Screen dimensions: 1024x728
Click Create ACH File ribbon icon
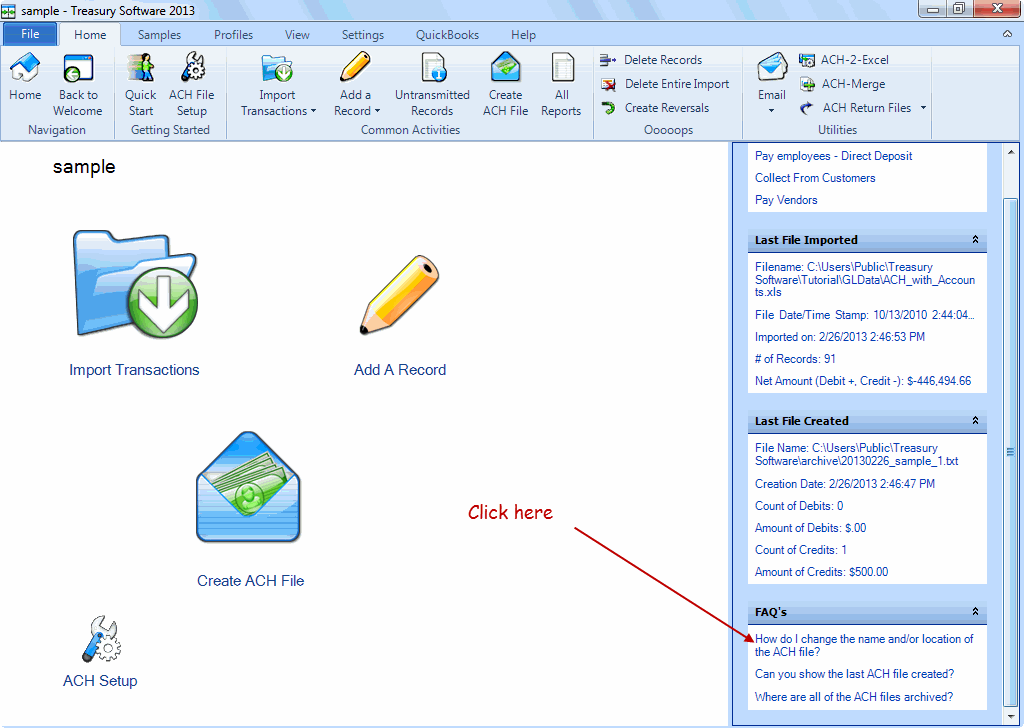point(505,68)
